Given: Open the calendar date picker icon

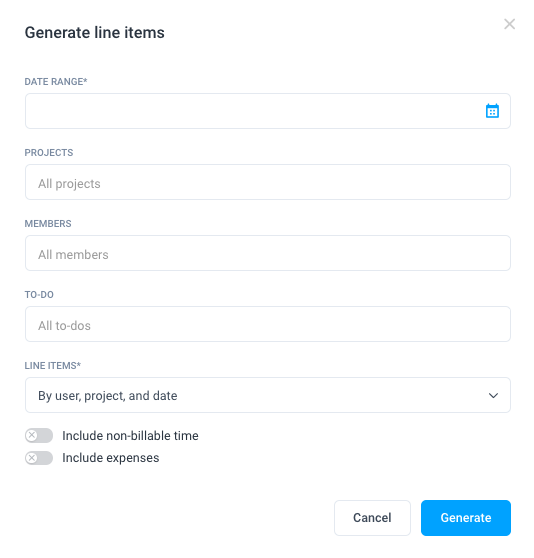Looking at the screenshot, I should (x=492, y=111).
